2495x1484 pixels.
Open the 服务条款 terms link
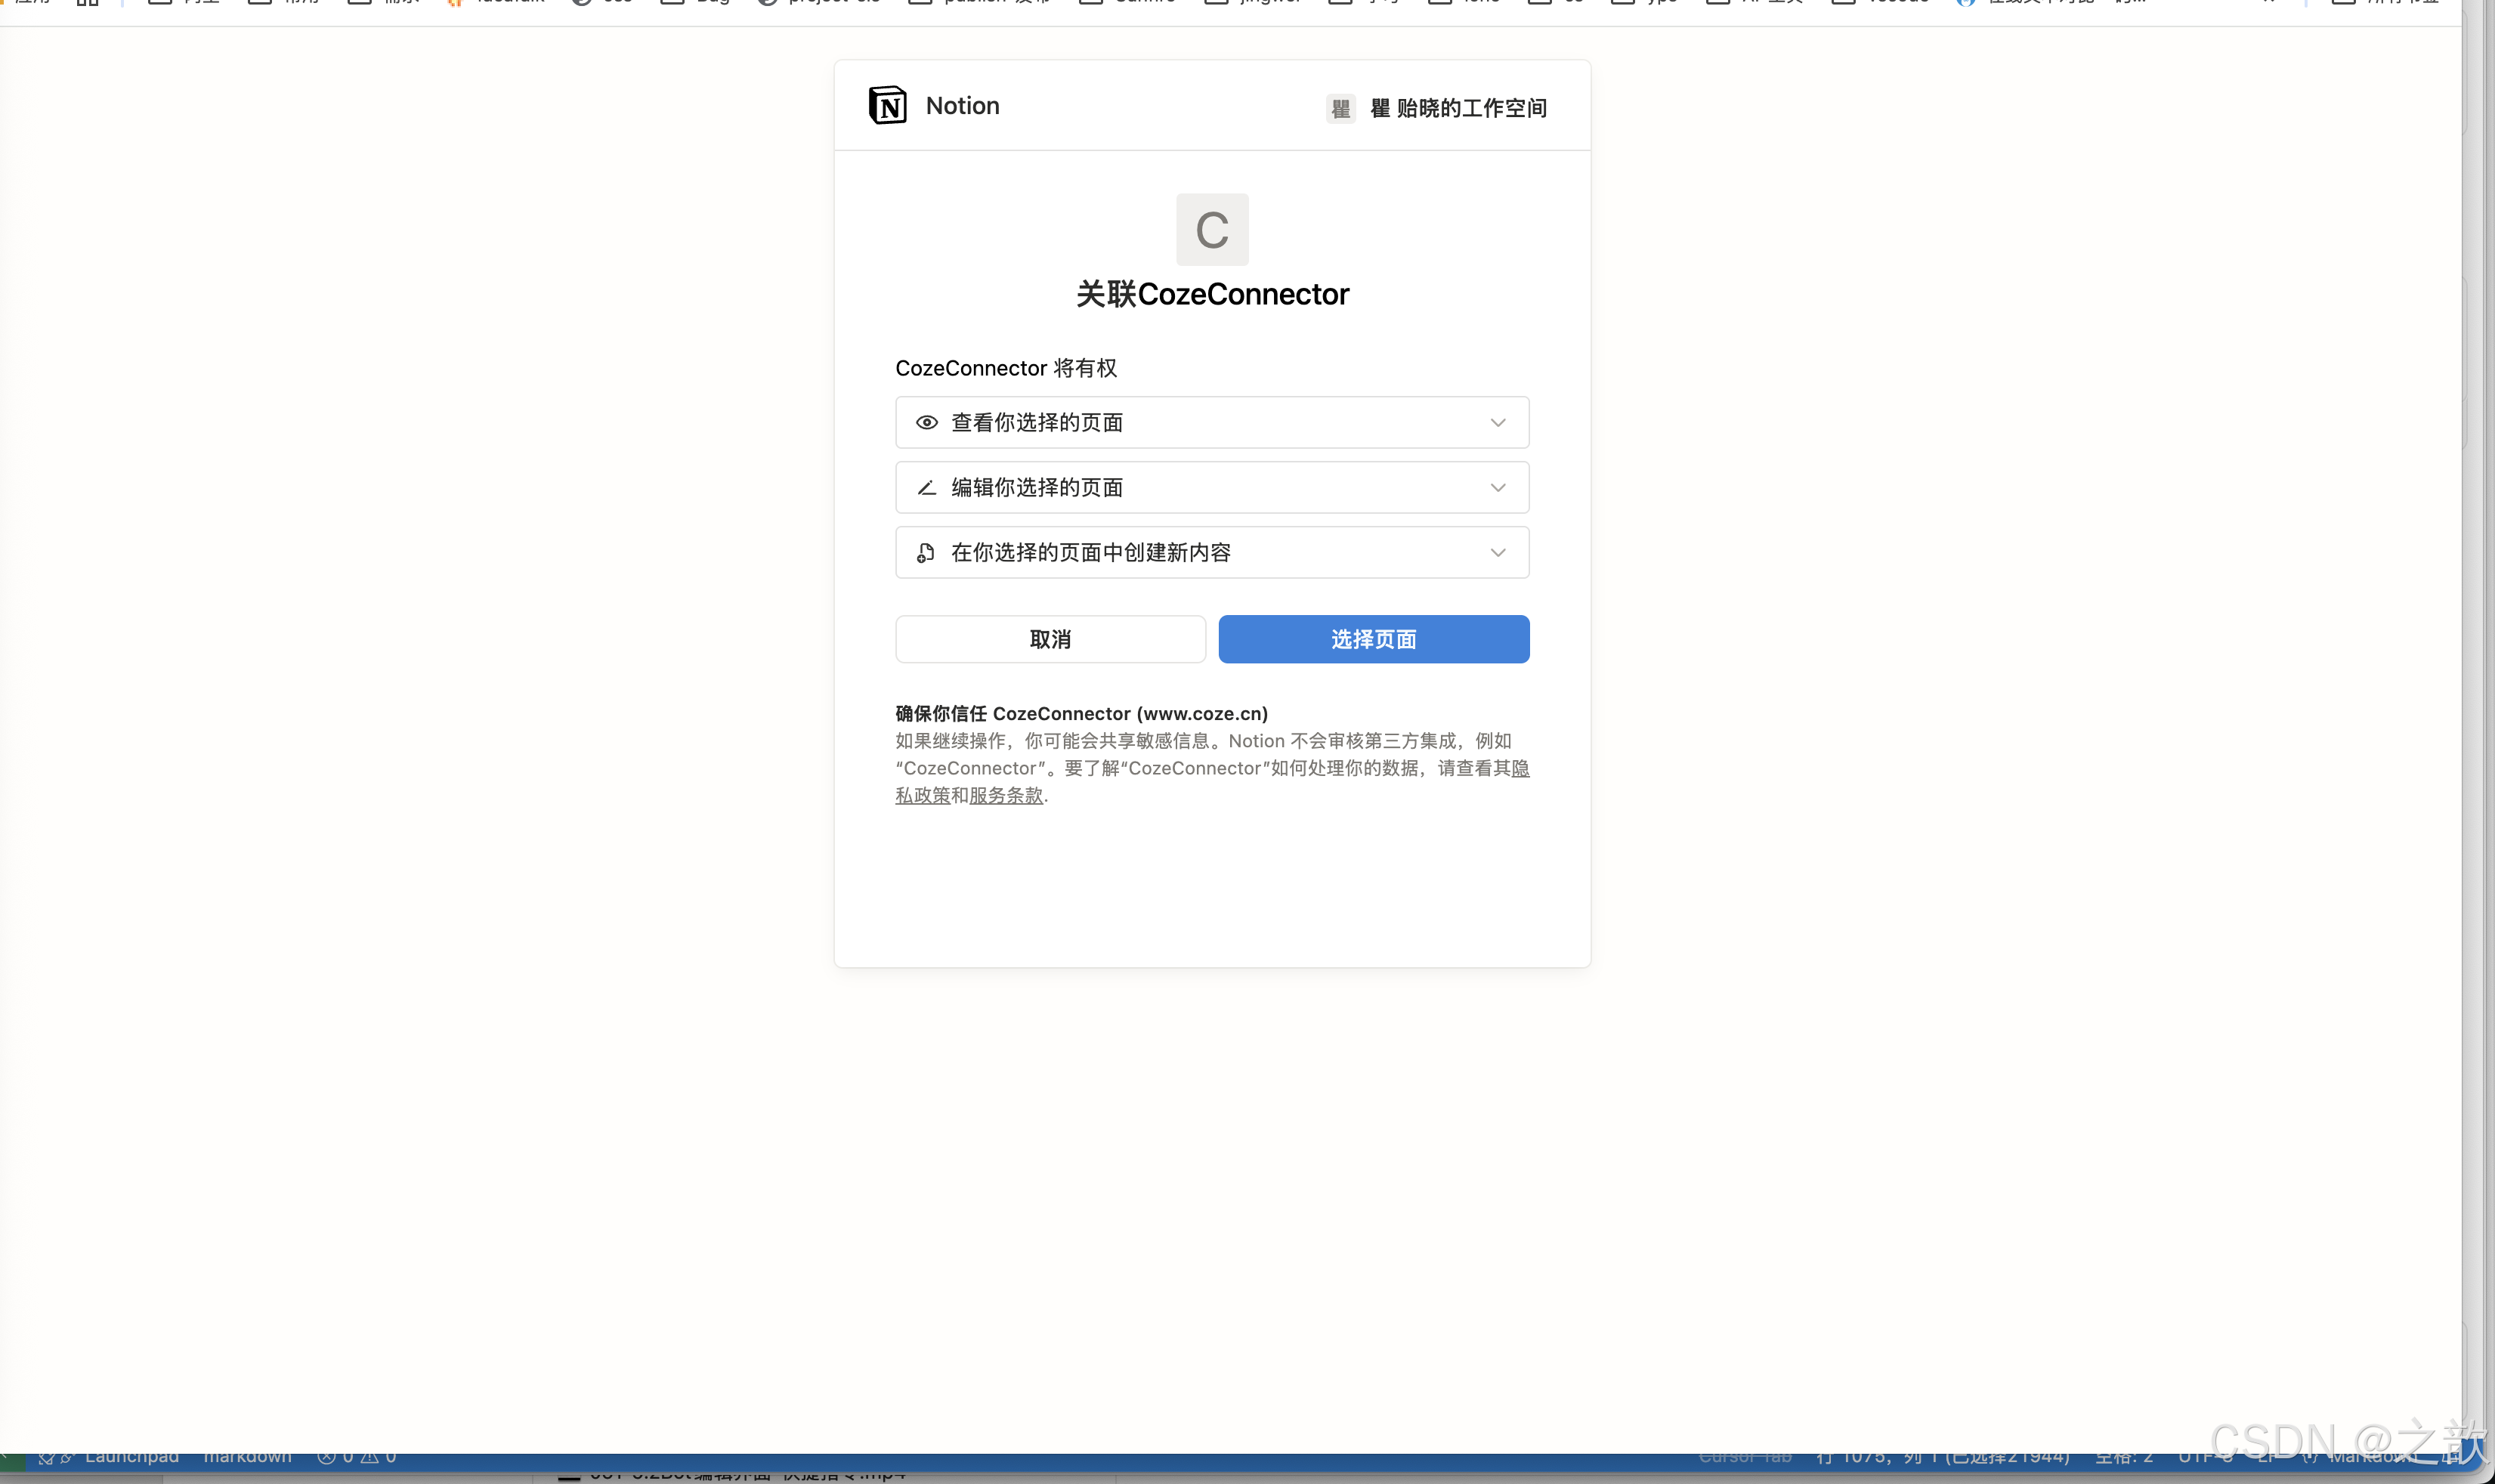click(1009, 795)
